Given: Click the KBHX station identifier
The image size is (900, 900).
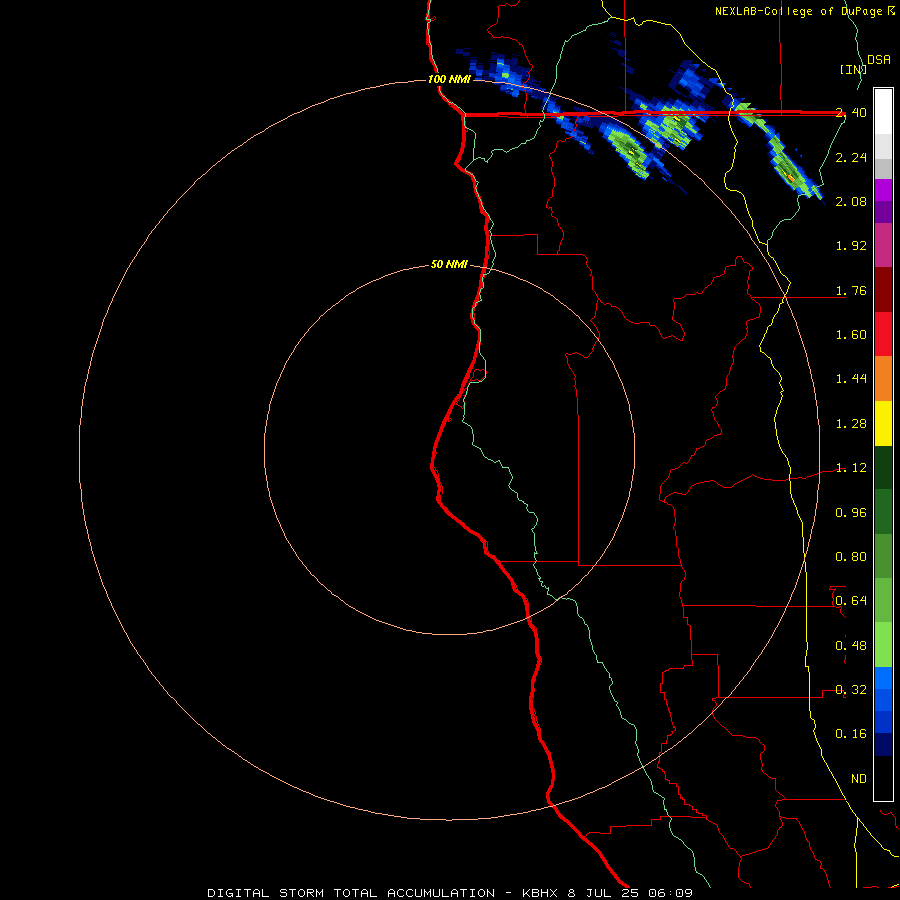Looking at the screenshot, I should (x=540, y=893).
